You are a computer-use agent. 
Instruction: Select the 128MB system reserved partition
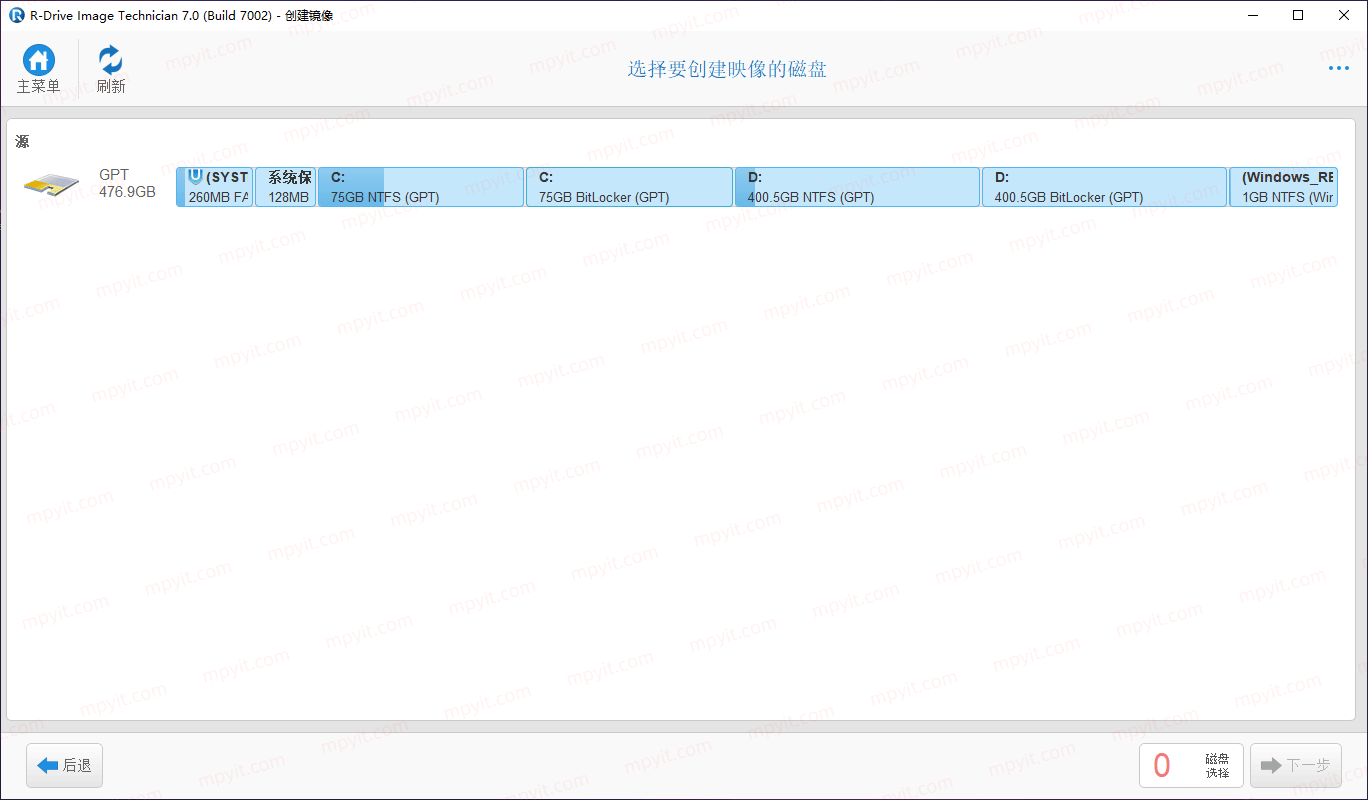click(286, 187)
